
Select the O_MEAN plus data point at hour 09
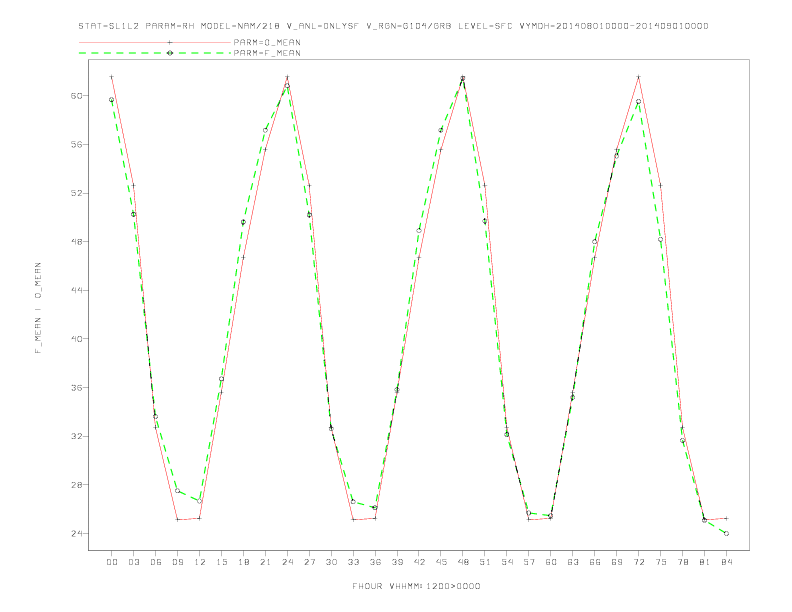[177, 520]
